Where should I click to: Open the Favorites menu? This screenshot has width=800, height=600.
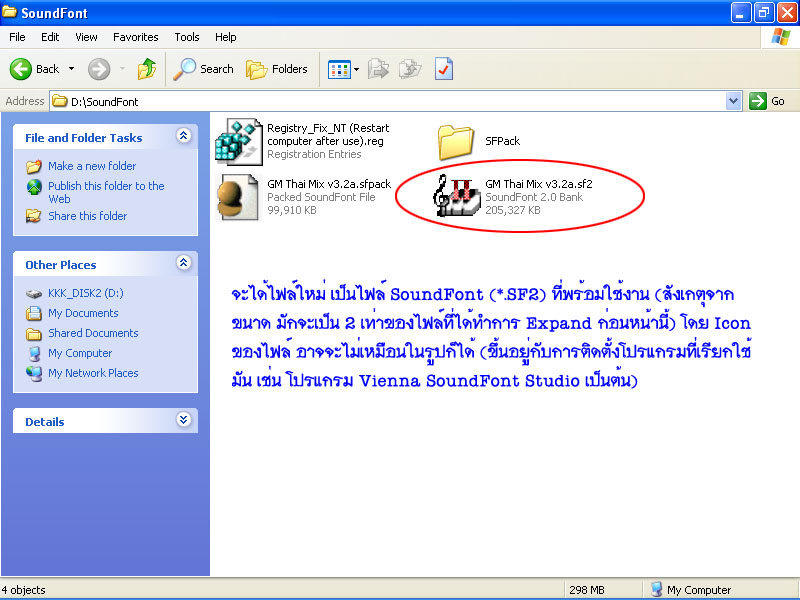point(136,37)
